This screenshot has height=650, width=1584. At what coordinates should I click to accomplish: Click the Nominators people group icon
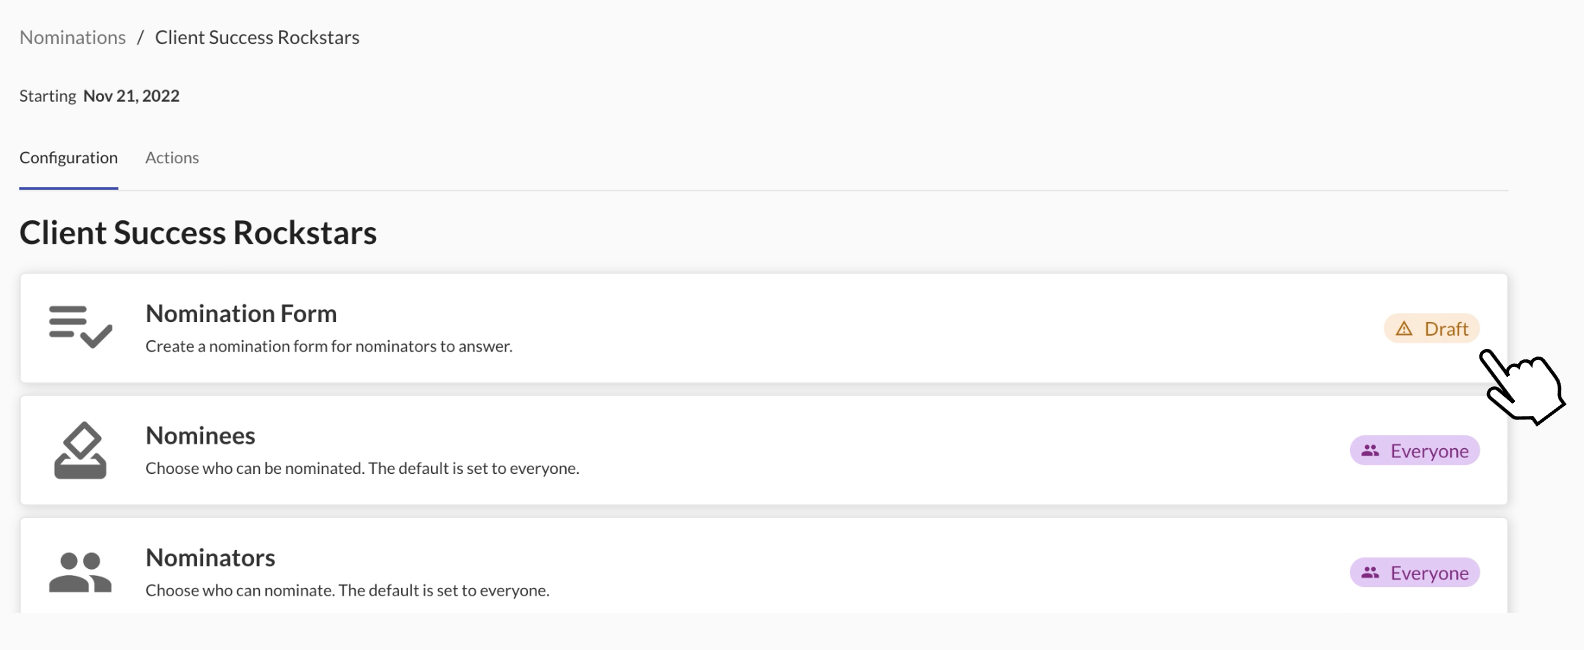point(80,572)
